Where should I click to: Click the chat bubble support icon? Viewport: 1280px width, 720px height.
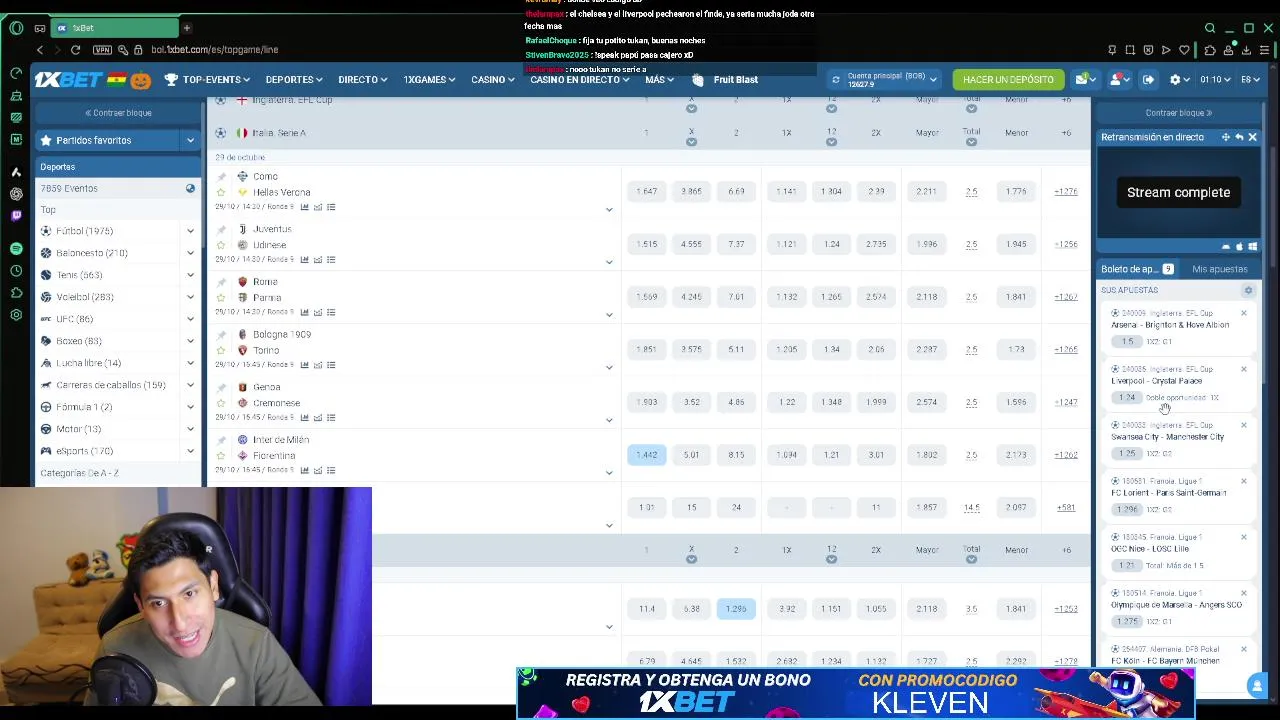[x=1257, y=685]
